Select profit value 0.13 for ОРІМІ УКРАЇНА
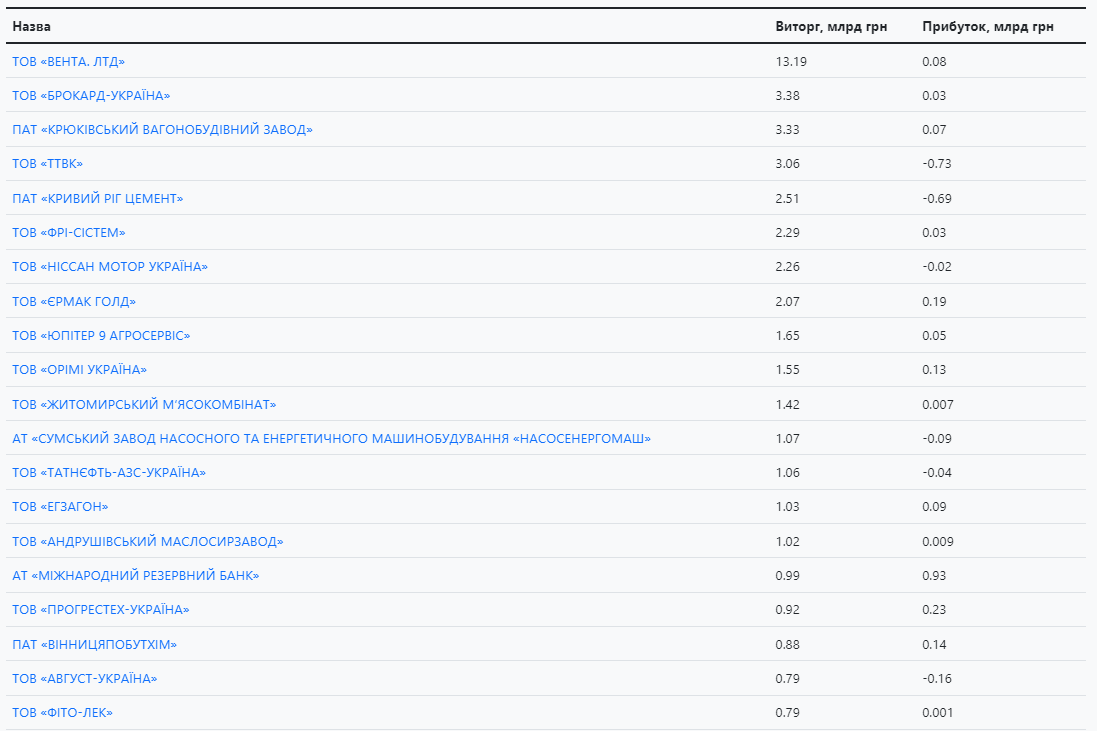This screenshot has width=1097, height=731. (x=934, y=370)
